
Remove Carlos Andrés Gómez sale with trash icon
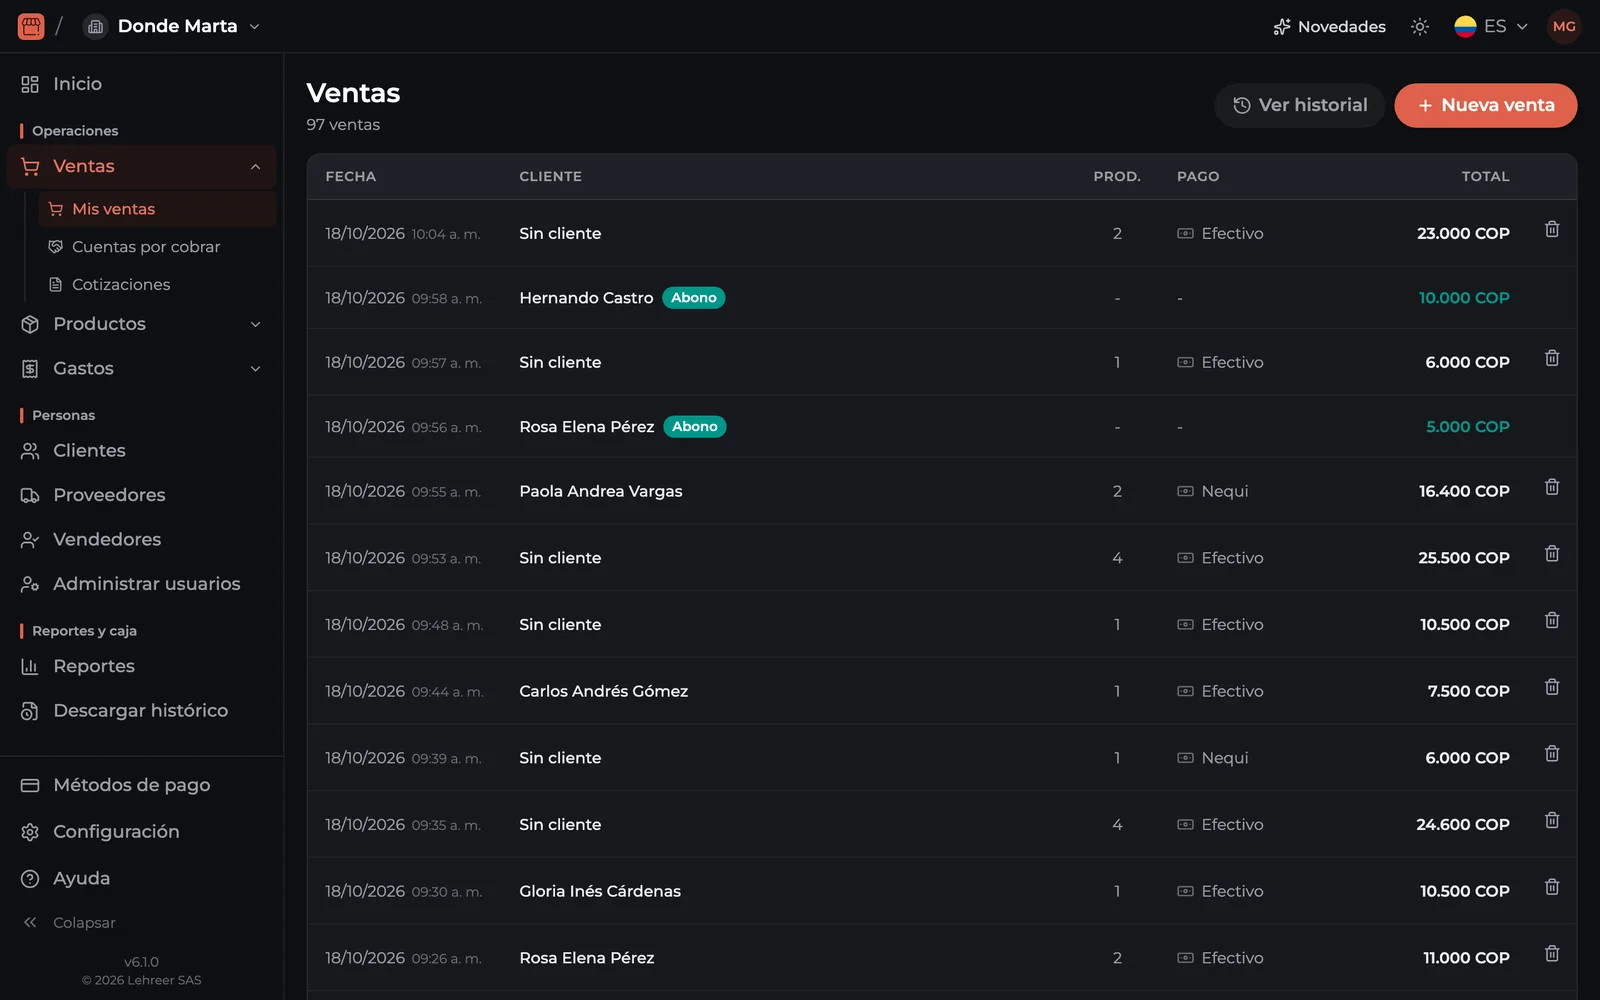coord(1552,687)
